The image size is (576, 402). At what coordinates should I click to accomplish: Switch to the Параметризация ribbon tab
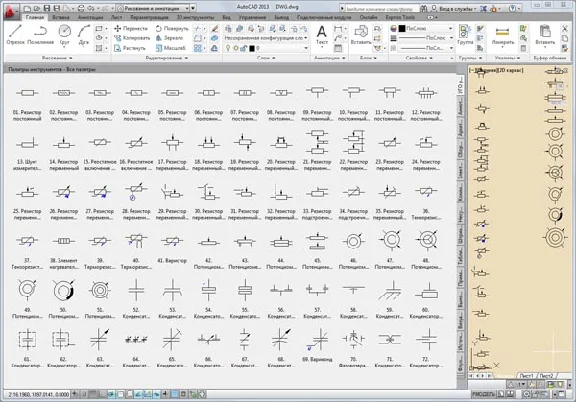[x=150, y=17]
